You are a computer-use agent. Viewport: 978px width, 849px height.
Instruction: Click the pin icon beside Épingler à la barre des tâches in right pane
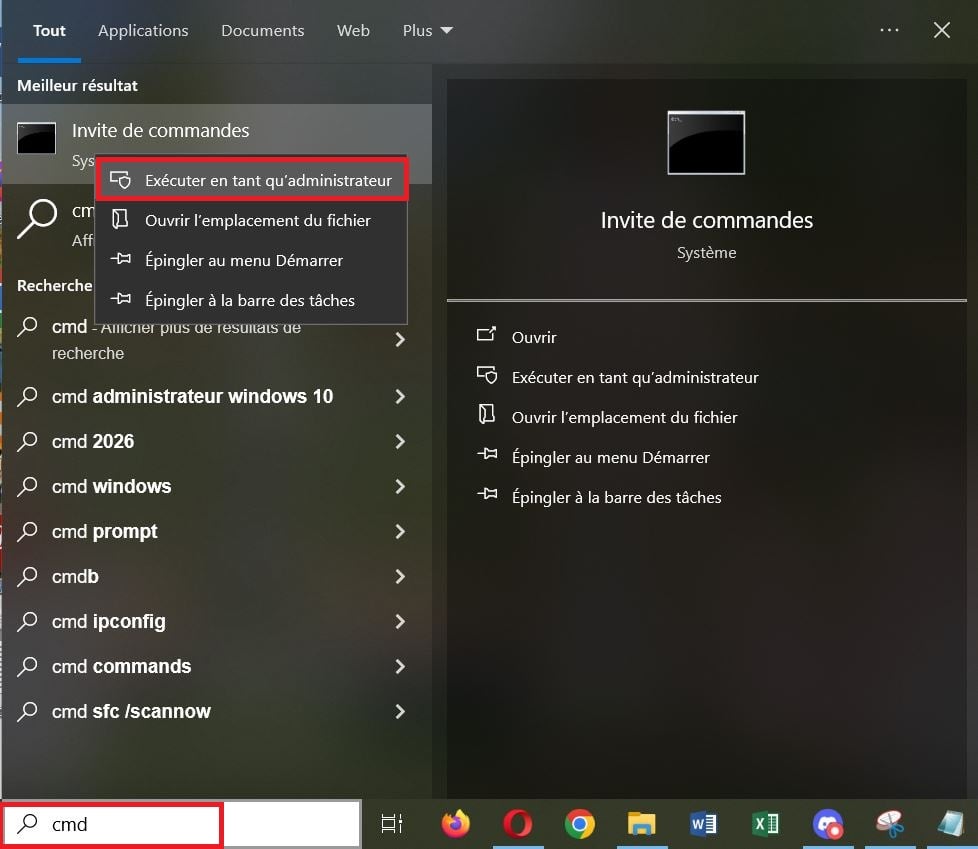[487, 494]
